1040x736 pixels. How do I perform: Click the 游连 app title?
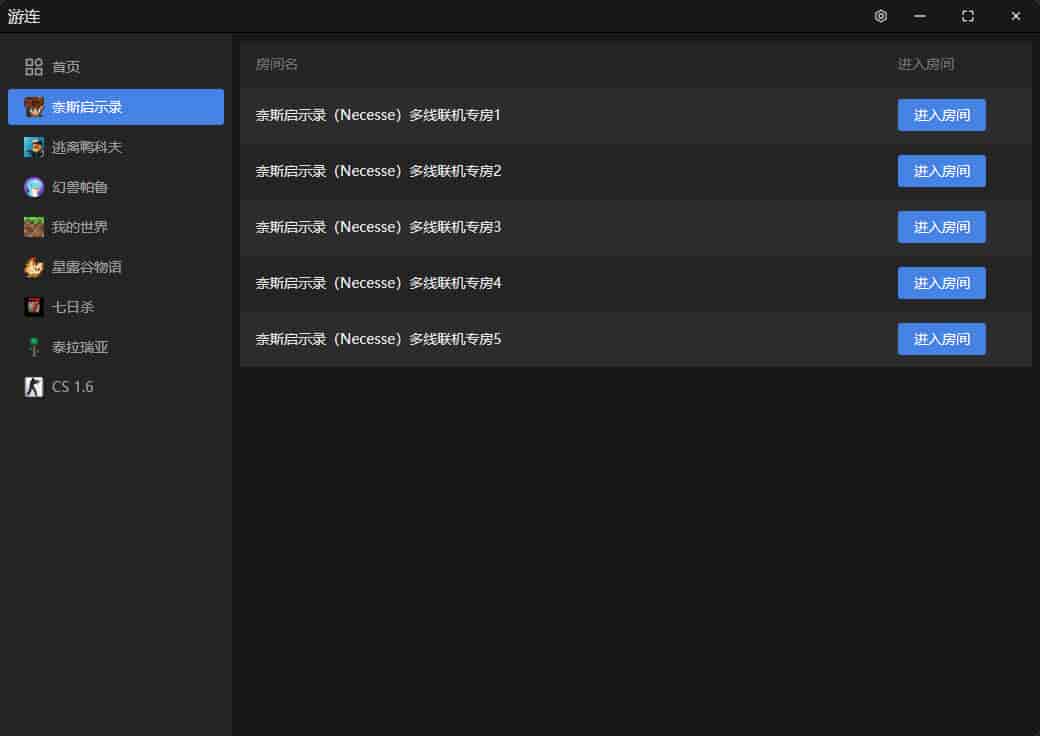pyautogui.click(x=24, y=16)
